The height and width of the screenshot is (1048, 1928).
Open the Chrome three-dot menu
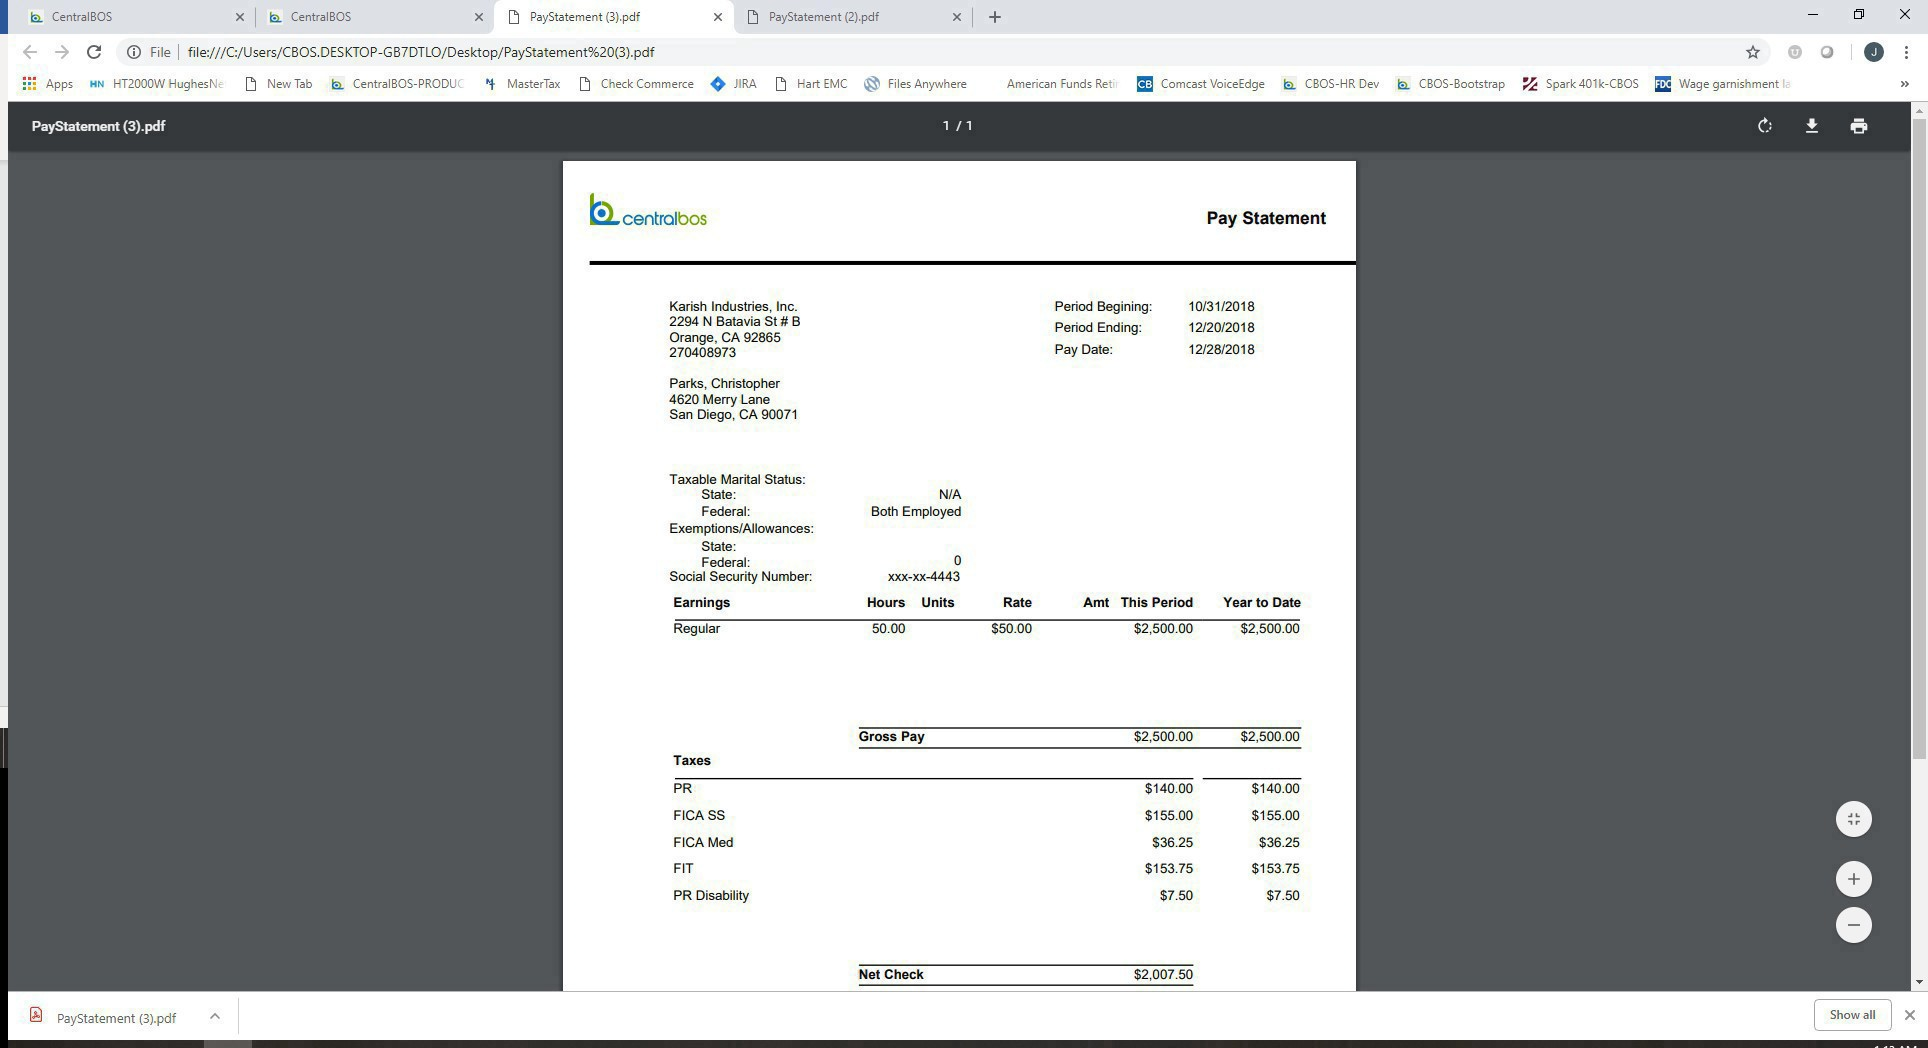point(1906,52)
